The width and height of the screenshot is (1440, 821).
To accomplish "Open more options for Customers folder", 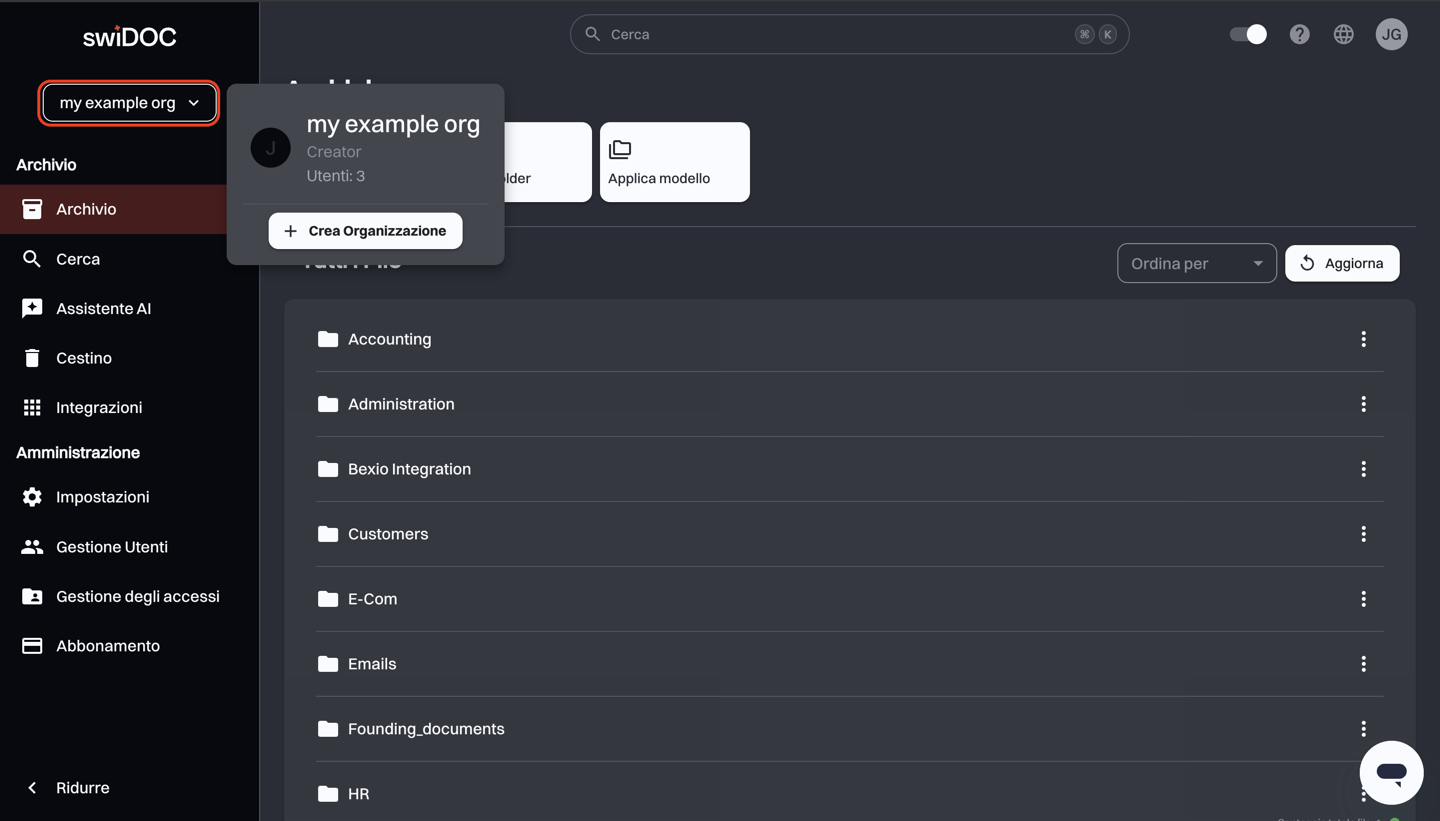I will tap(1363, 534).
